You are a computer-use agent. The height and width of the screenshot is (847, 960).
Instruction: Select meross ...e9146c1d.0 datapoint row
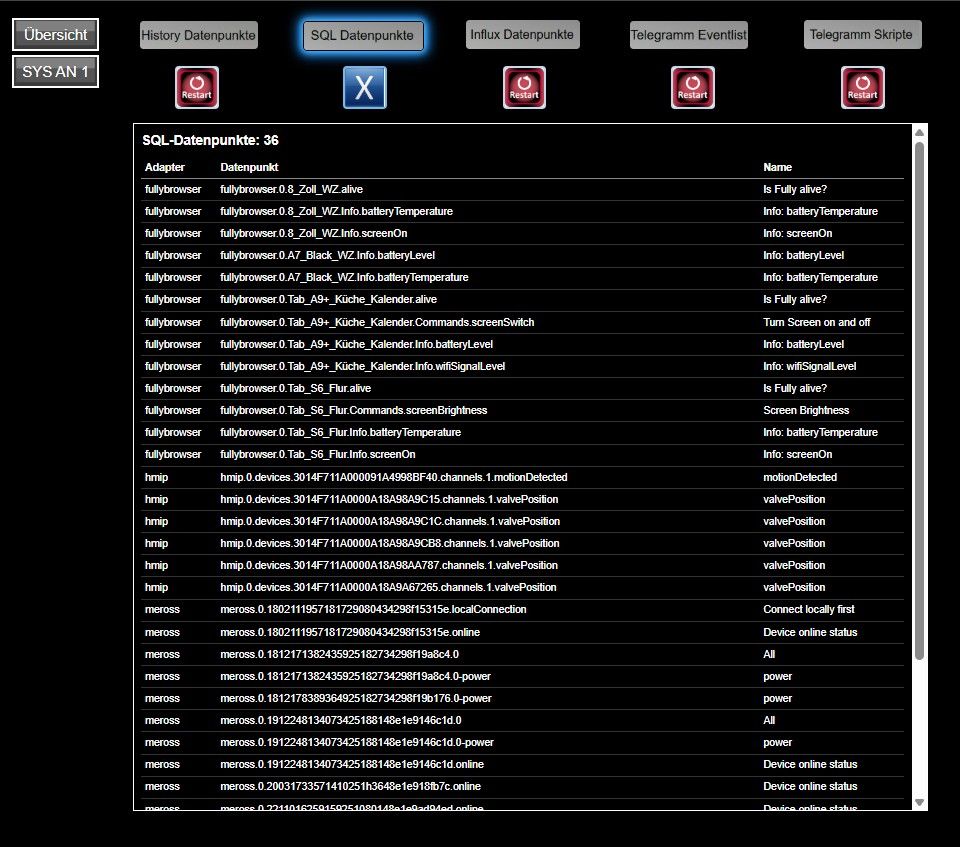[x=522, y=720]
